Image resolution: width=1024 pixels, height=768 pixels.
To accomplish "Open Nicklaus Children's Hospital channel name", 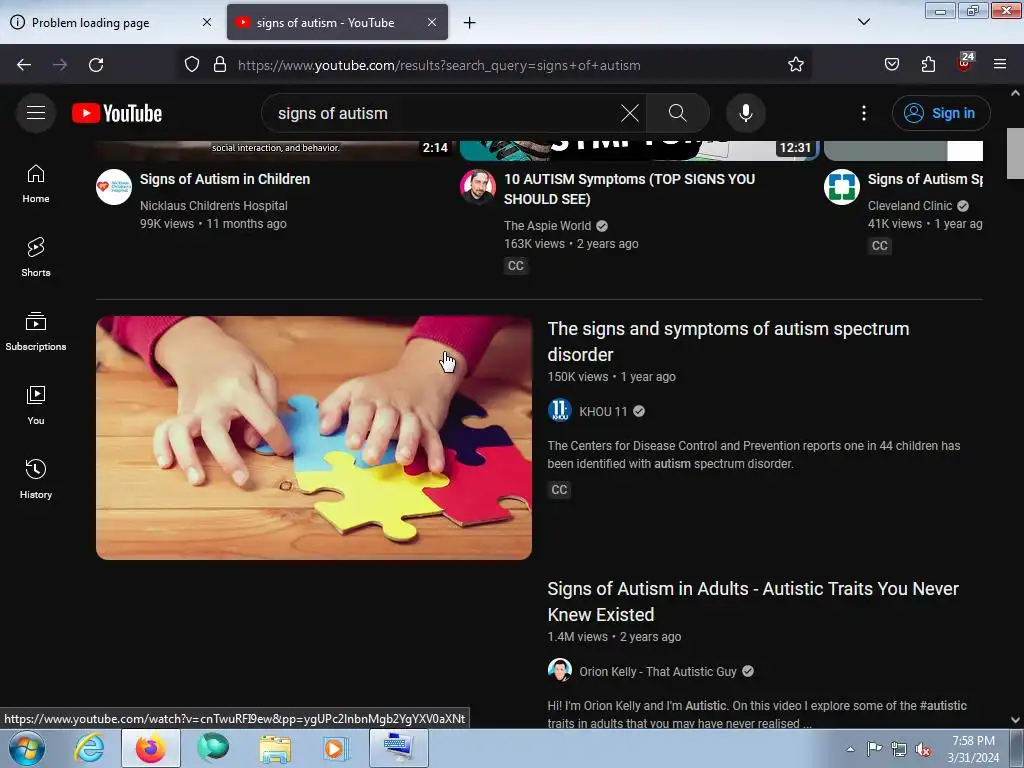I will [x=214, y=206].
